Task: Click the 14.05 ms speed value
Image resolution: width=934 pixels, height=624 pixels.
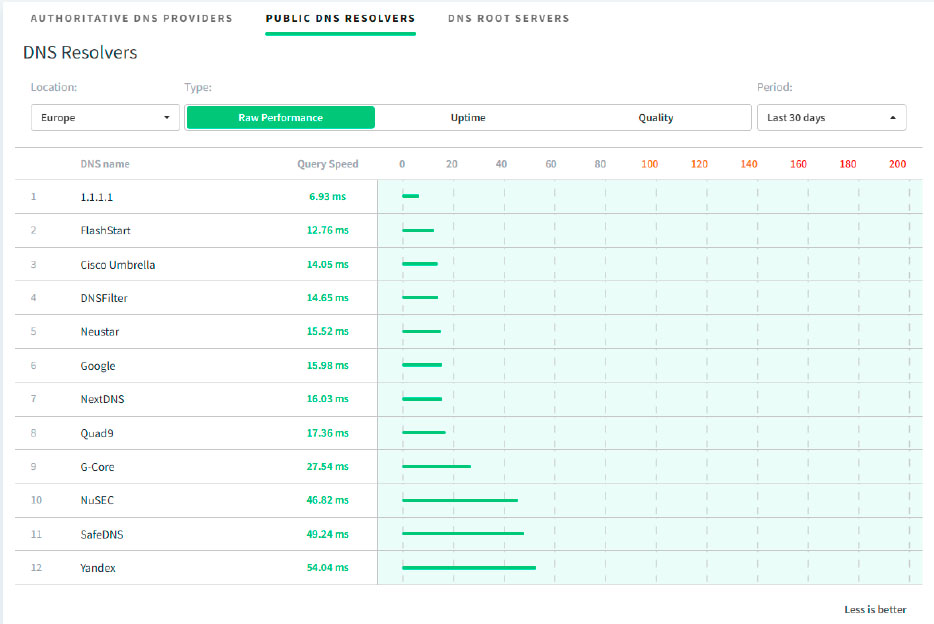Action: tap(328, 264)
